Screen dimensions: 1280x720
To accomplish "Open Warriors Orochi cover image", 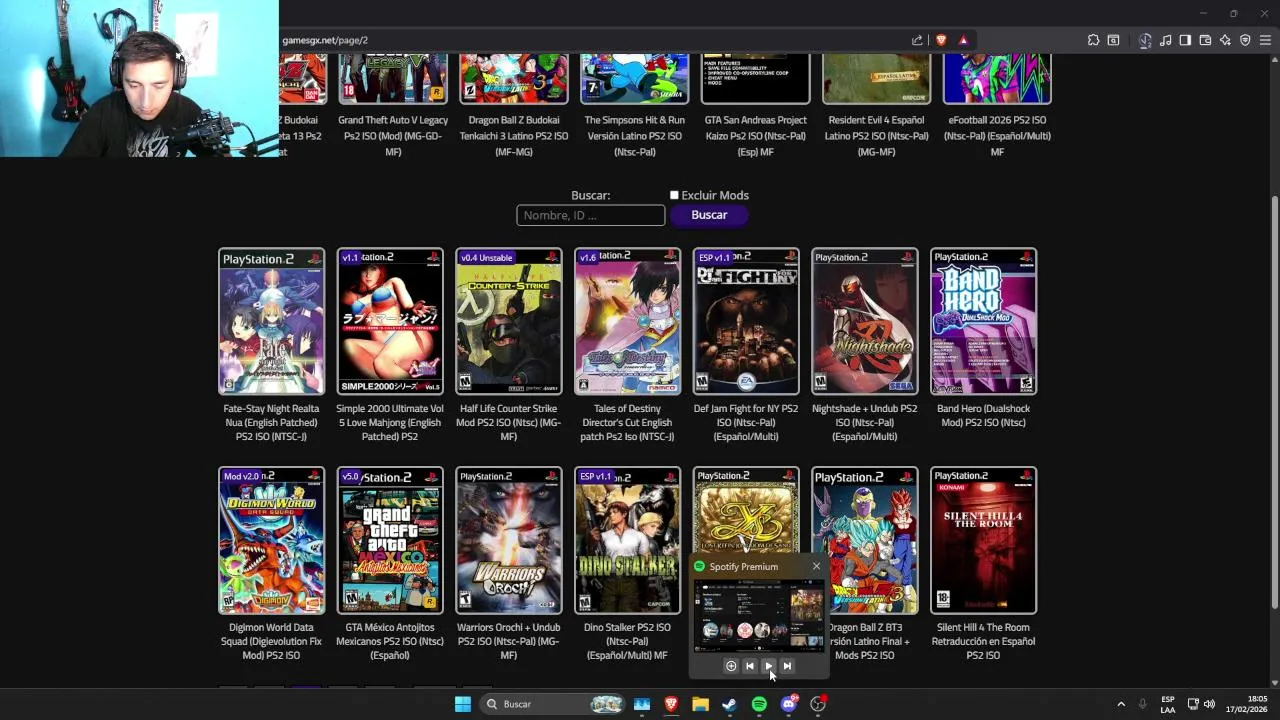I will tap(509, 540).
